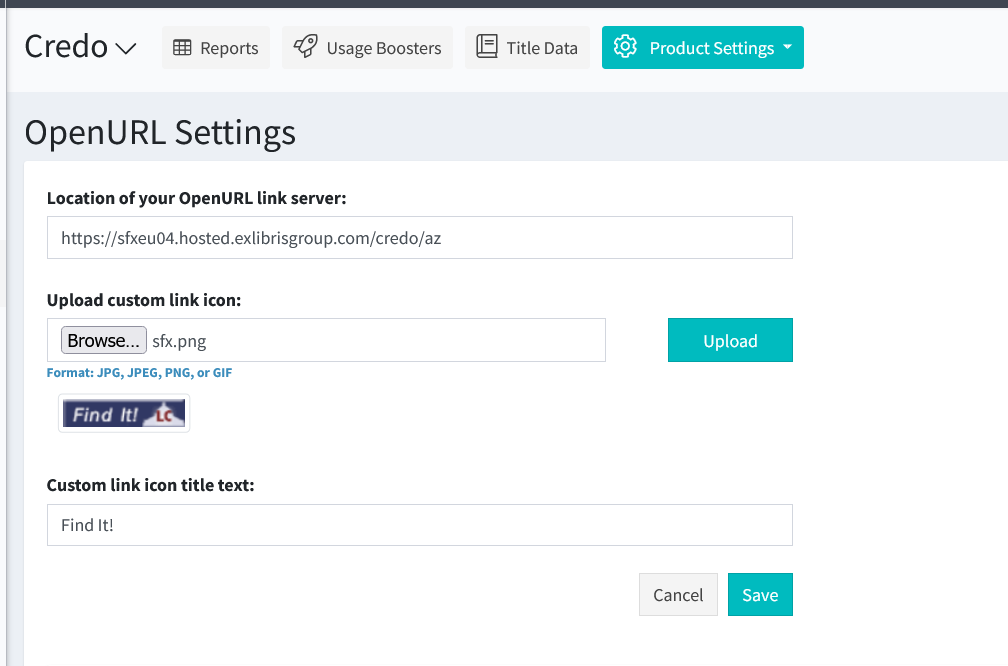Click the Find It! link icon preview

(x=124, y=413)
